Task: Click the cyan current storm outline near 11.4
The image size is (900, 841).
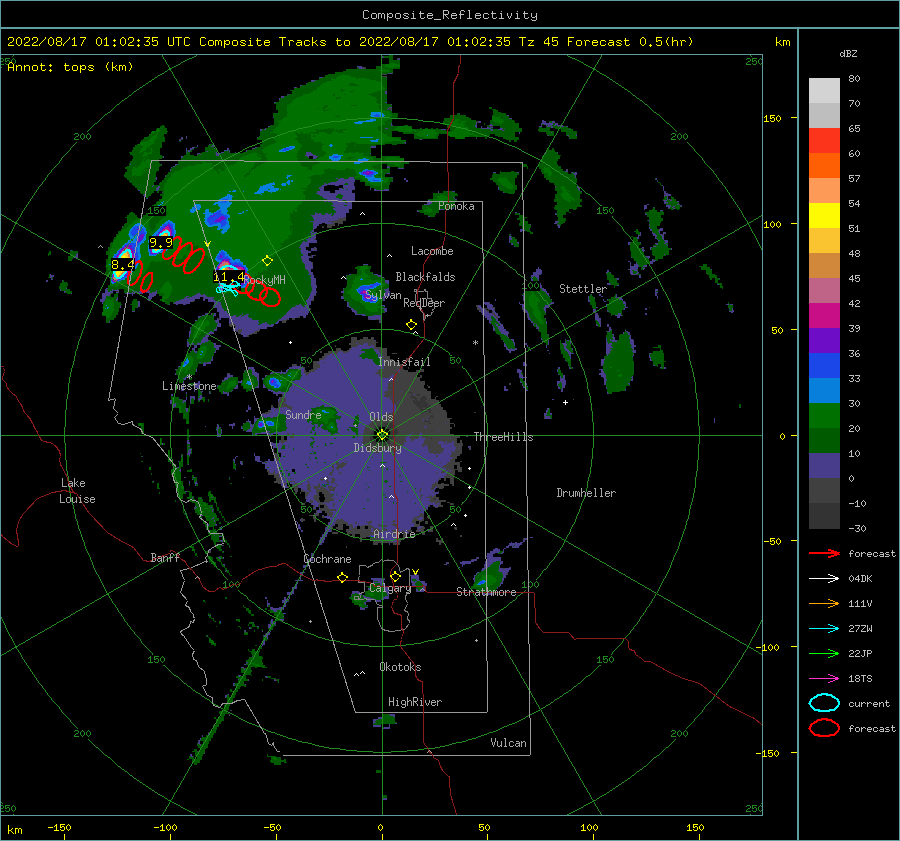Action: [228, 288]
